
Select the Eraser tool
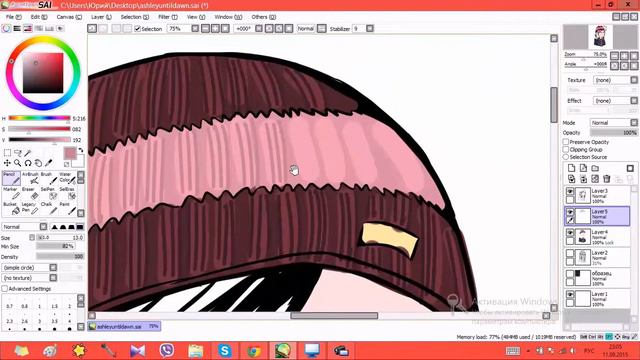coord(30,193)
